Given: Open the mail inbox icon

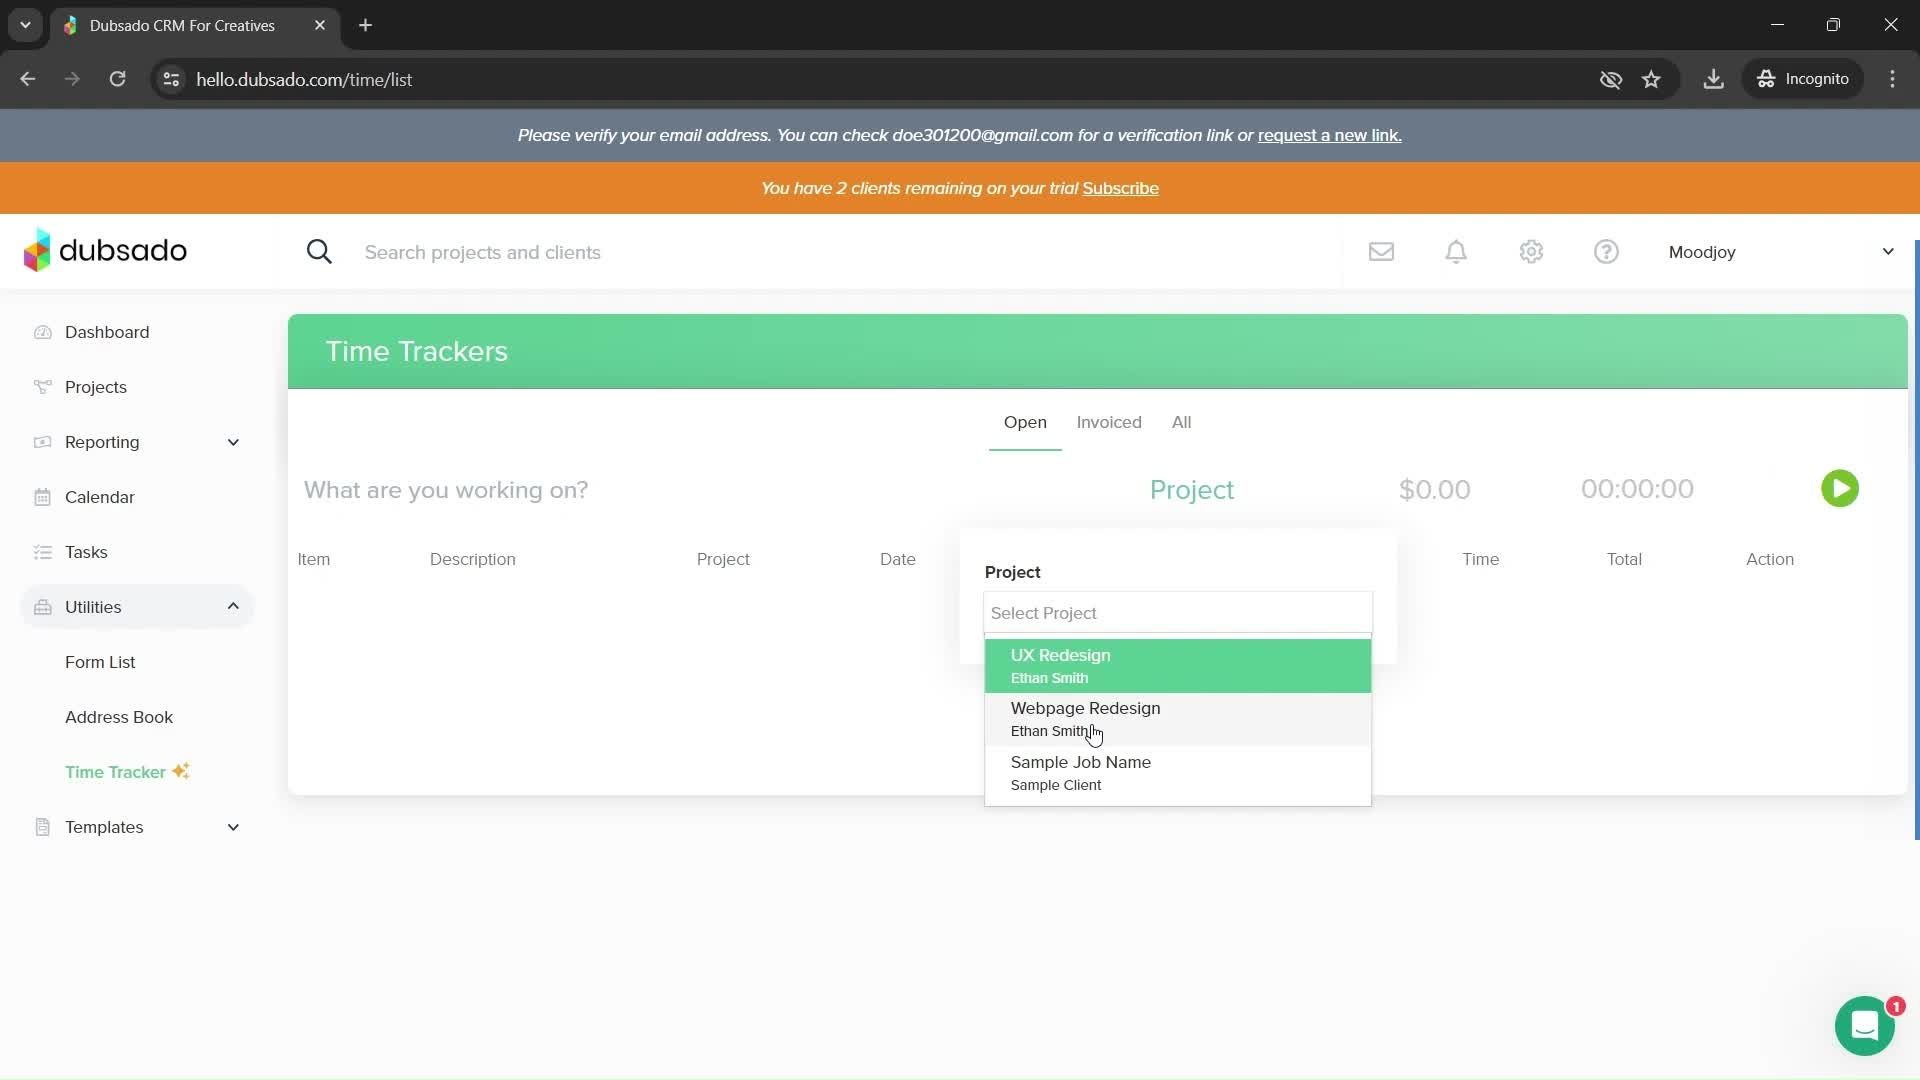Looking at the screenshot, I should click(1381, 252).
